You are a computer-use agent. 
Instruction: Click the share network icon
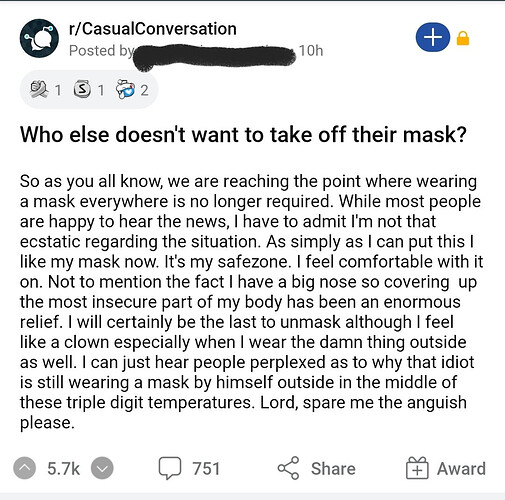coord(288,468)
